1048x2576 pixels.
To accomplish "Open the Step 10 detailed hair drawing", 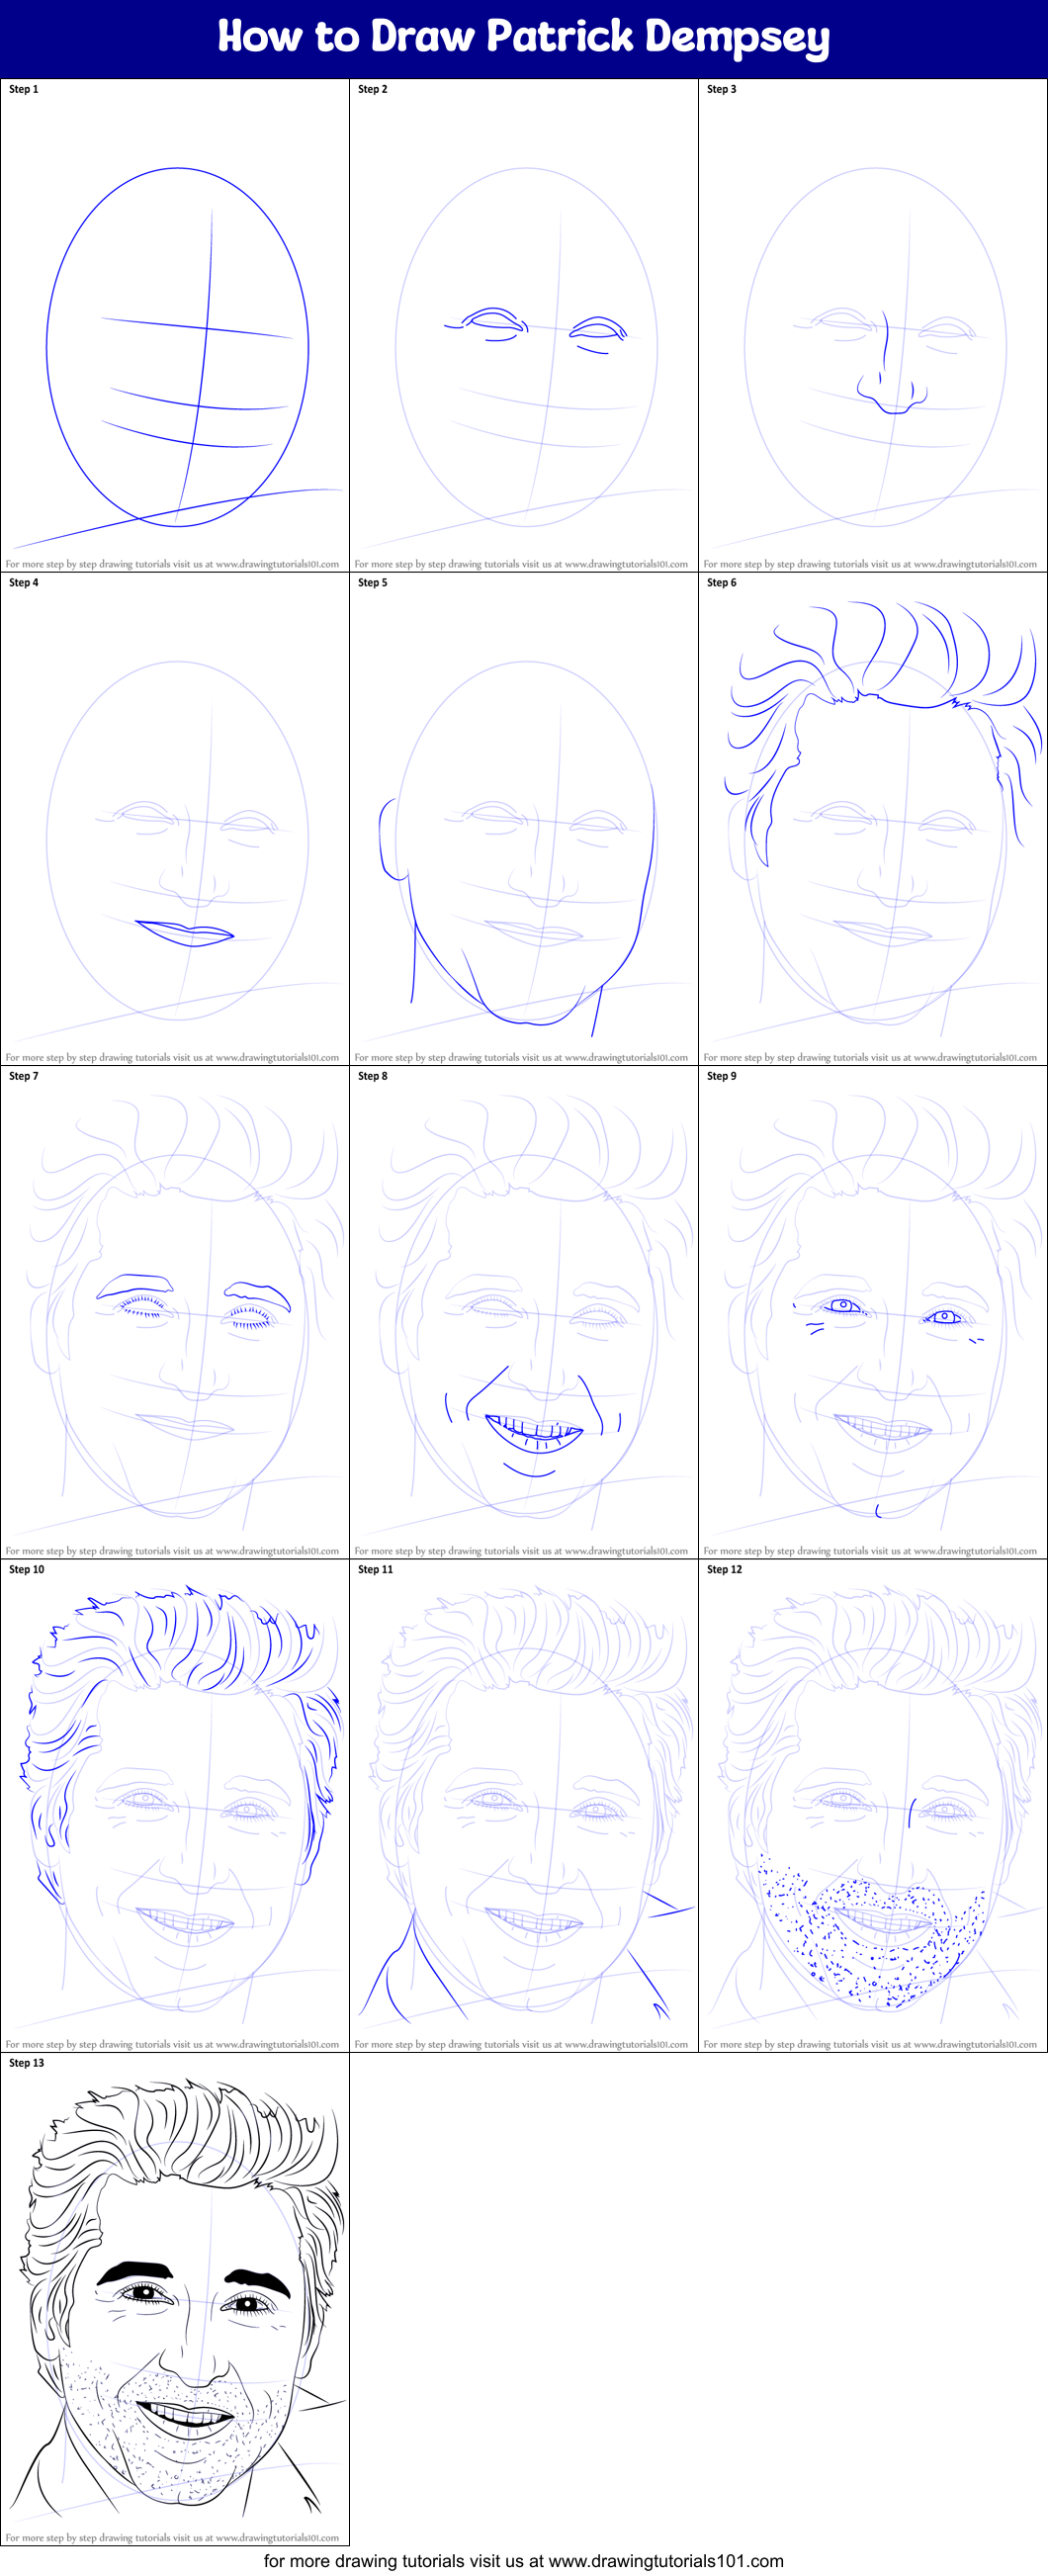I will point(175,1805).
